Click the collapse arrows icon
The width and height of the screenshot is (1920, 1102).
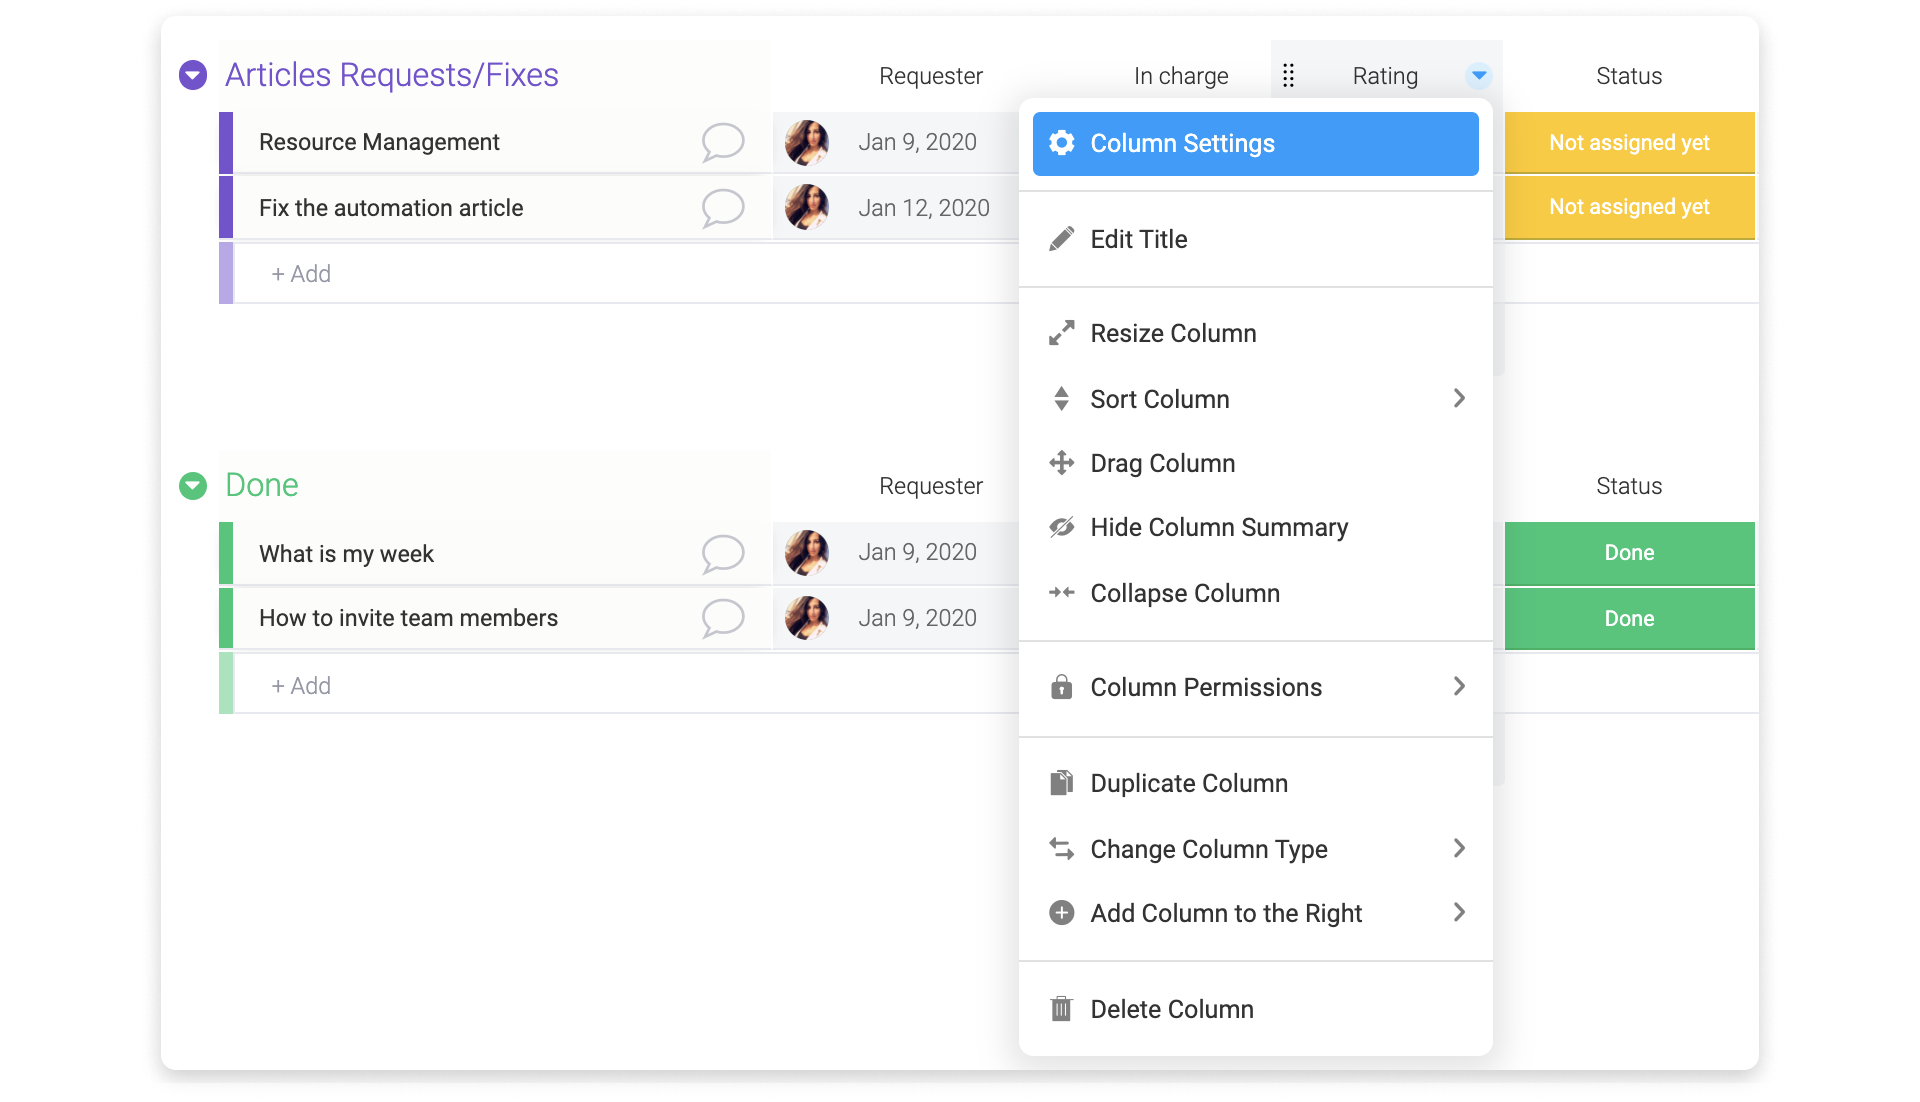pos(1062,592)
